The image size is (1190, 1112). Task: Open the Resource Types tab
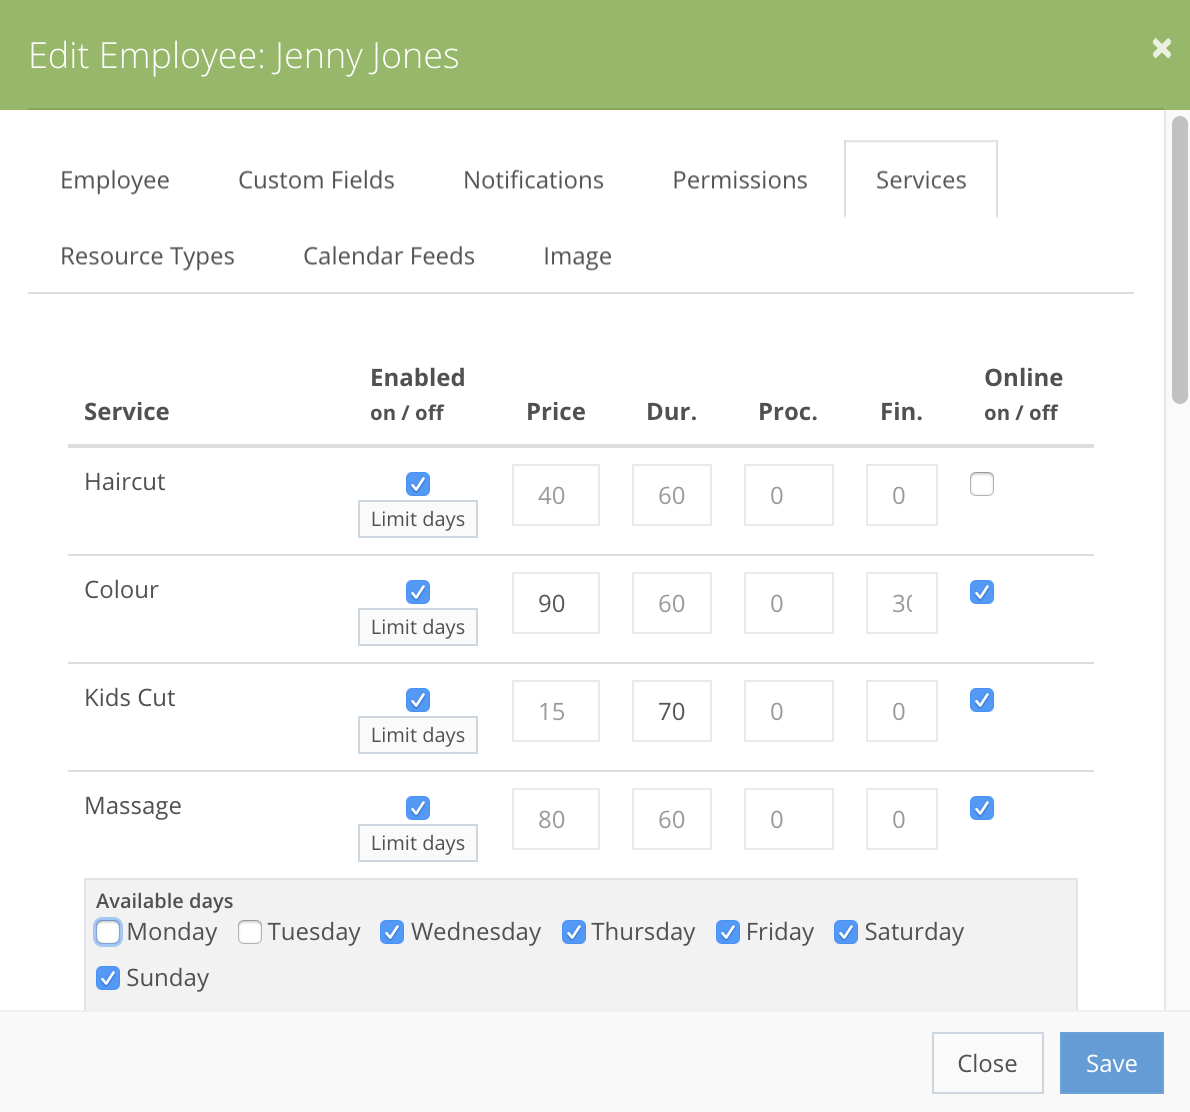coord(147,256)
